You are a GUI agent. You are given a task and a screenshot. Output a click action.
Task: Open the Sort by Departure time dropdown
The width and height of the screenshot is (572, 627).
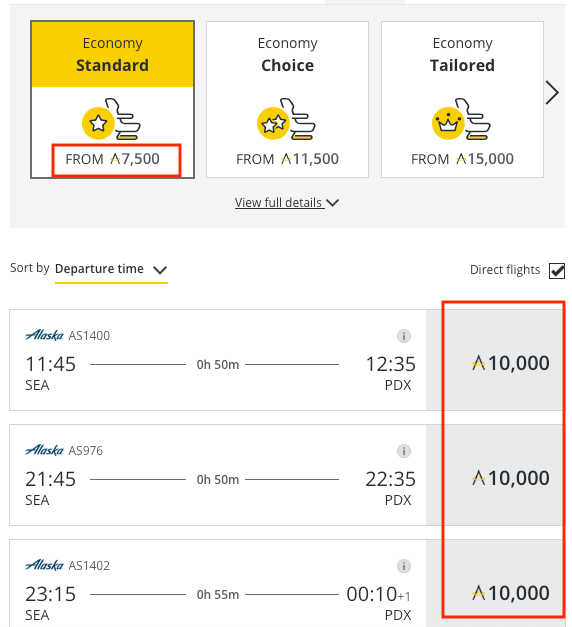[x=111, y=269]
